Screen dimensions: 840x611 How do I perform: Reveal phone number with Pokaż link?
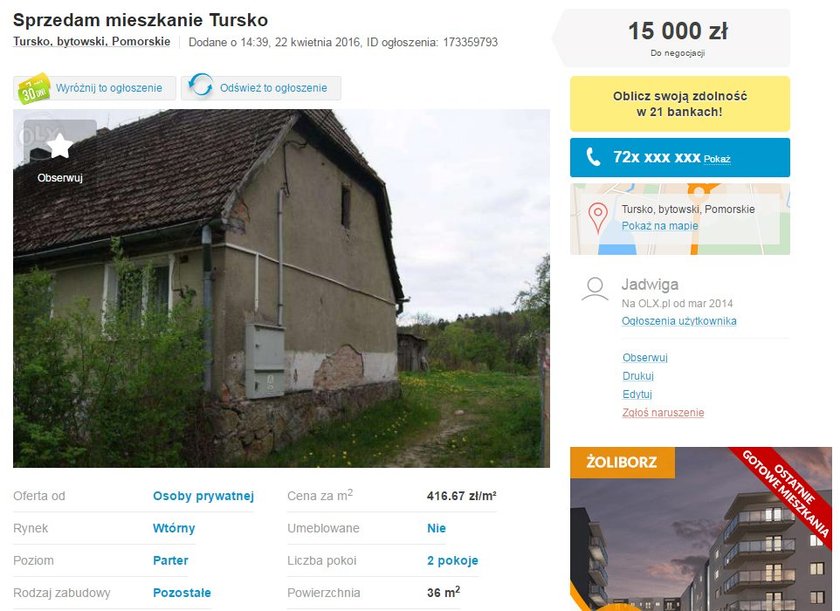pos(717,159)
